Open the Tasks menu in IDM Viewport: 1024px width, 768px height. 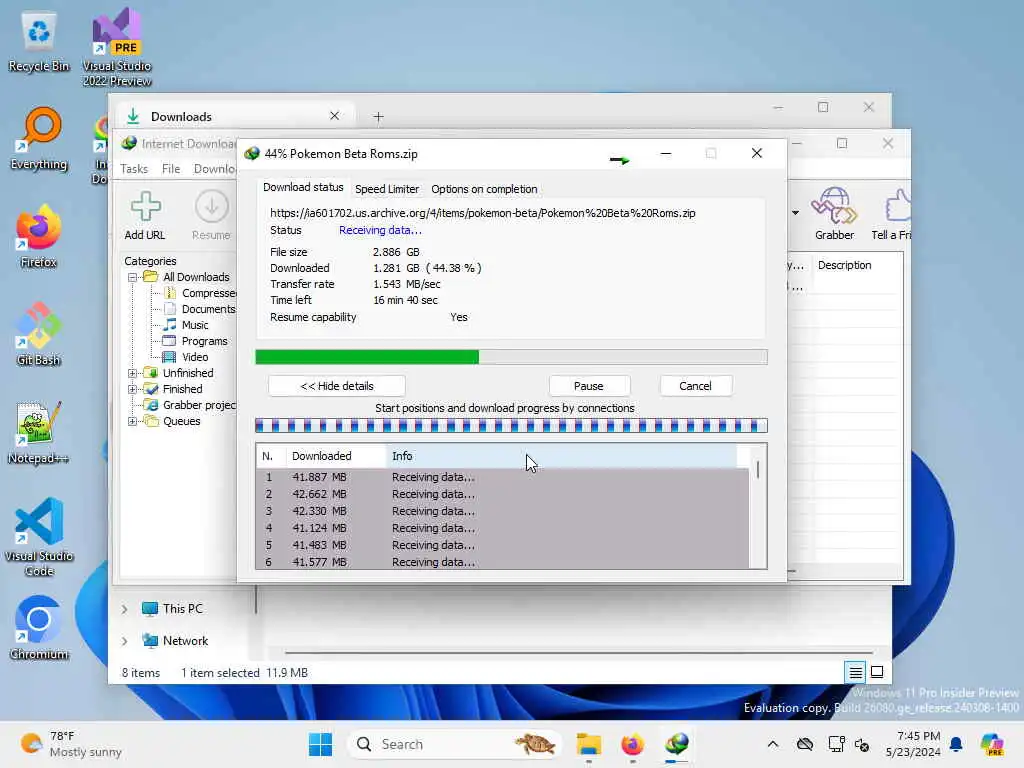tap(134, 168)
